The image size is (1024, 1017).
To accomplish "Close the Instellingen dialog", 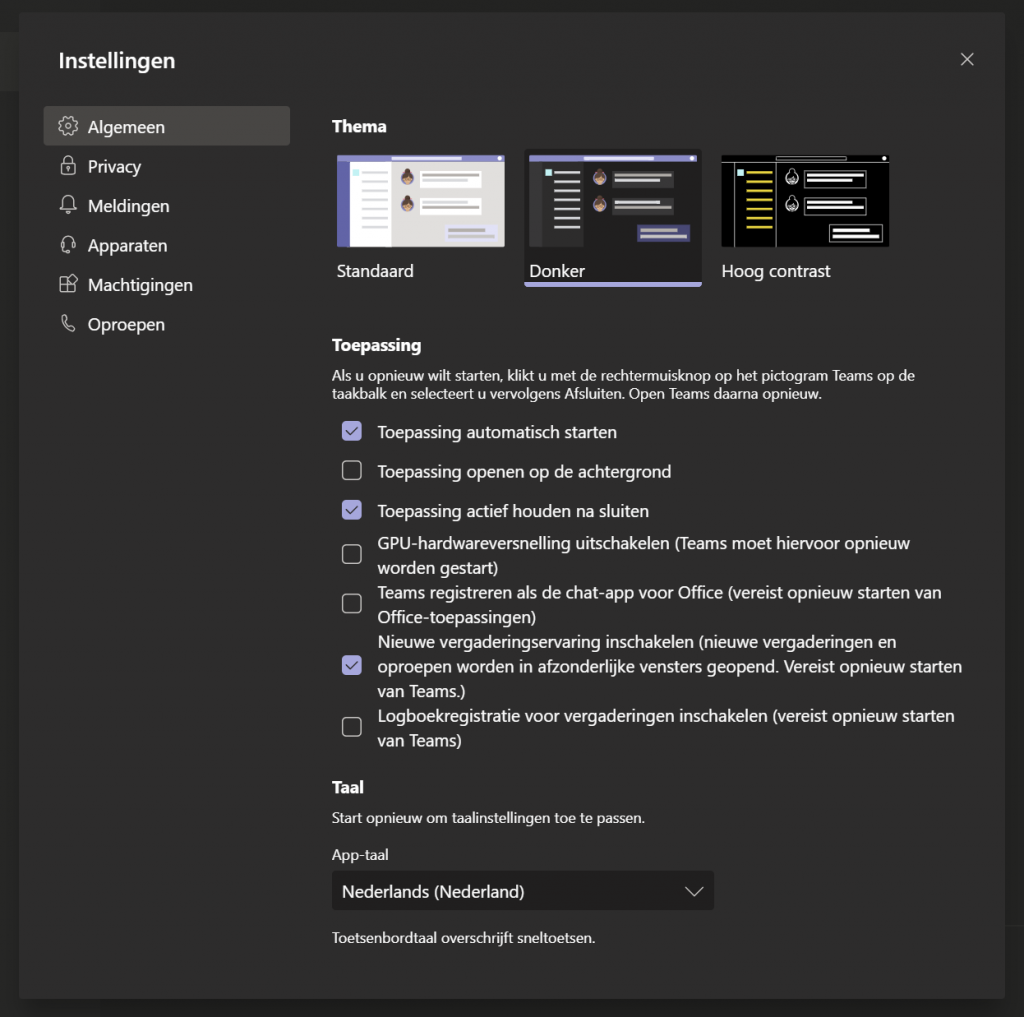I will pyautogui.click(x=967, y=59).
